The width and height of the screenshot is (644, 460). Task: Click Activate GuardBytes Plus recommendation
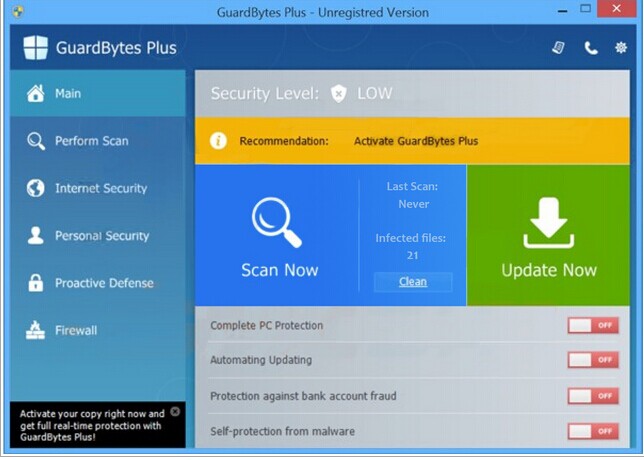pyautogui.click(x=416, y=141)
